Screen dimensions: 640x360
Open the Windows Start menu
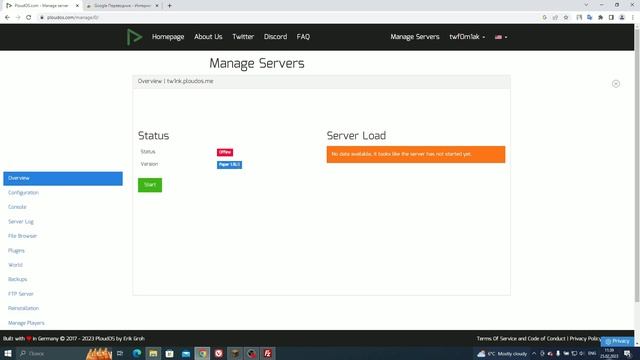[7, 353]
